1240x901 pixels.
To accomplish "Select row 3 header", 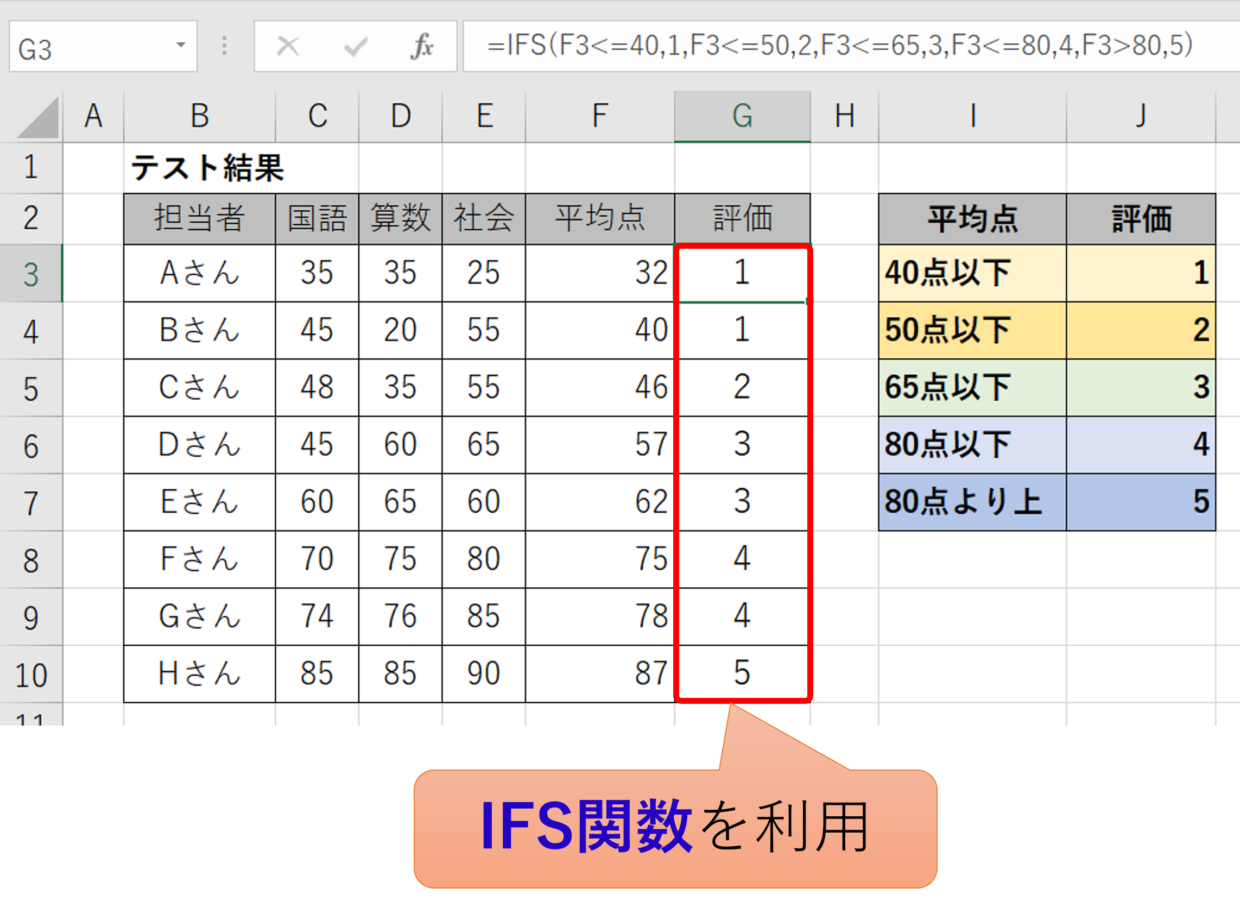I will [31, 273].
